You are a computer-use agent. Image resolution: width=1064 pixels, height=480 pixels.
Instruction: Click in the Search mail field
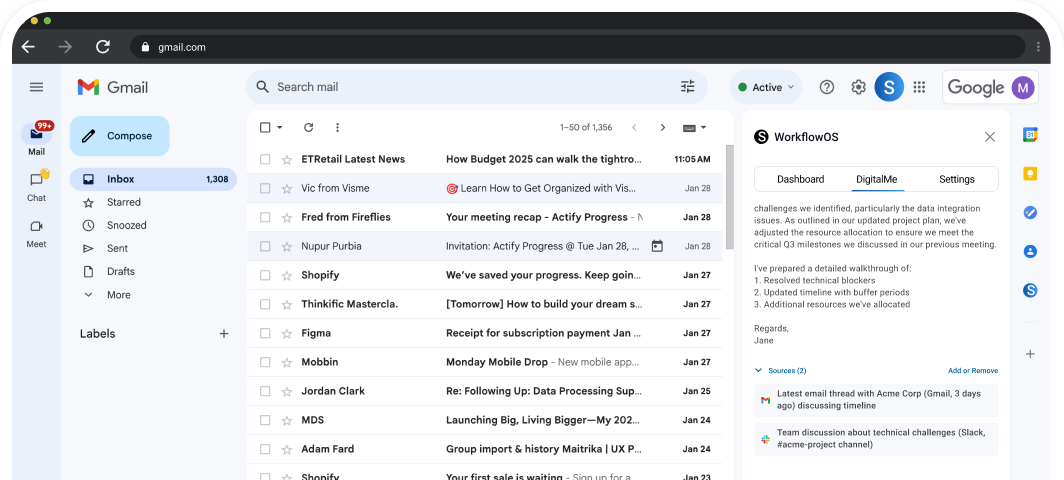click(x=475, y=87)
